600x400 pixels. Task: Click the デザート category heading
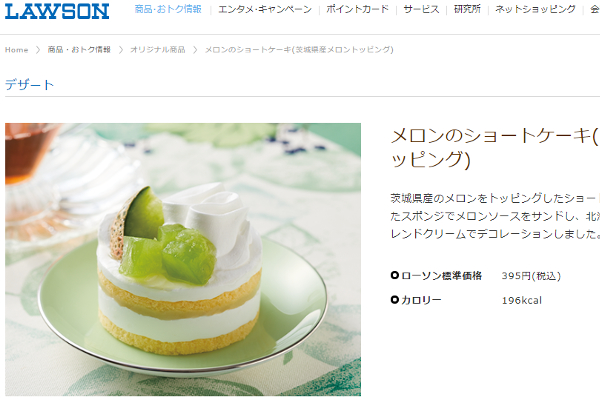click(29, 85)
